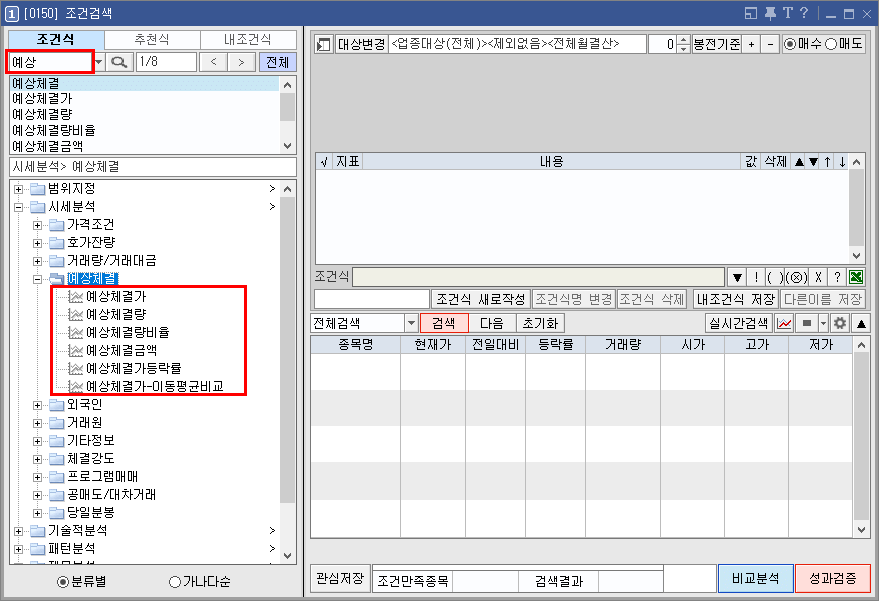Click the parentheses ( ) grouping icon
Viewport: 879px width, 601px height.
(x=772, y=276)
